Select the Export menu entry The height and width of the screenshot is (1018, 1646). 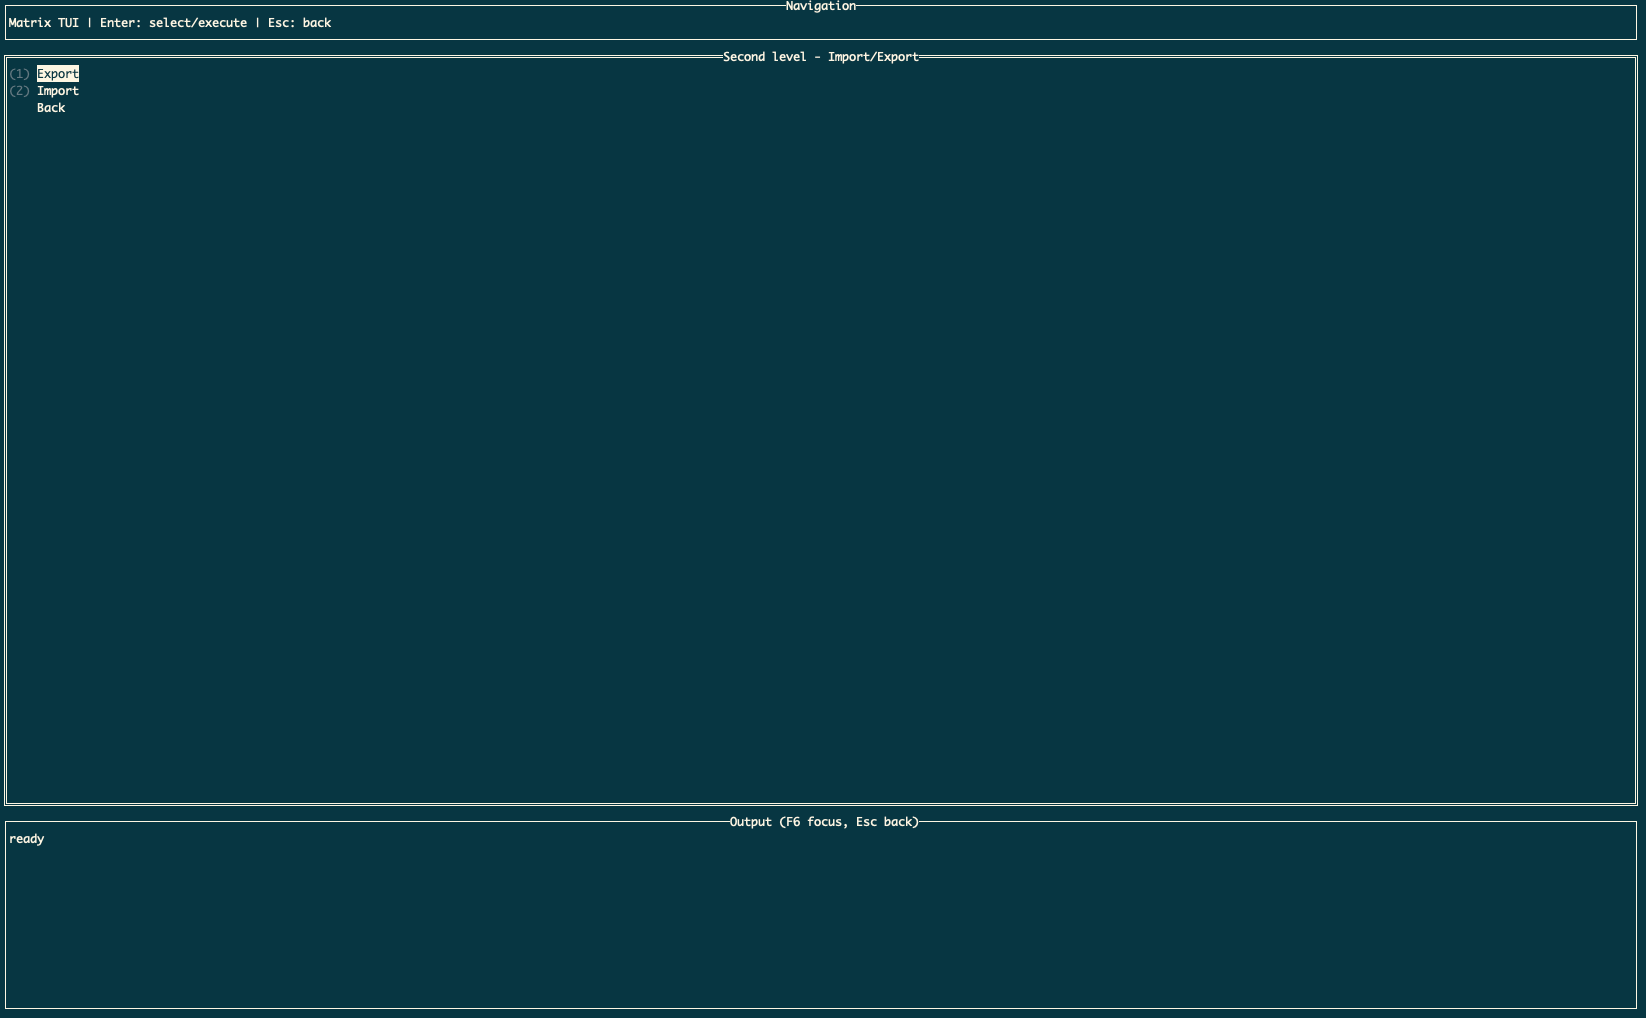[x=58, y=74]
